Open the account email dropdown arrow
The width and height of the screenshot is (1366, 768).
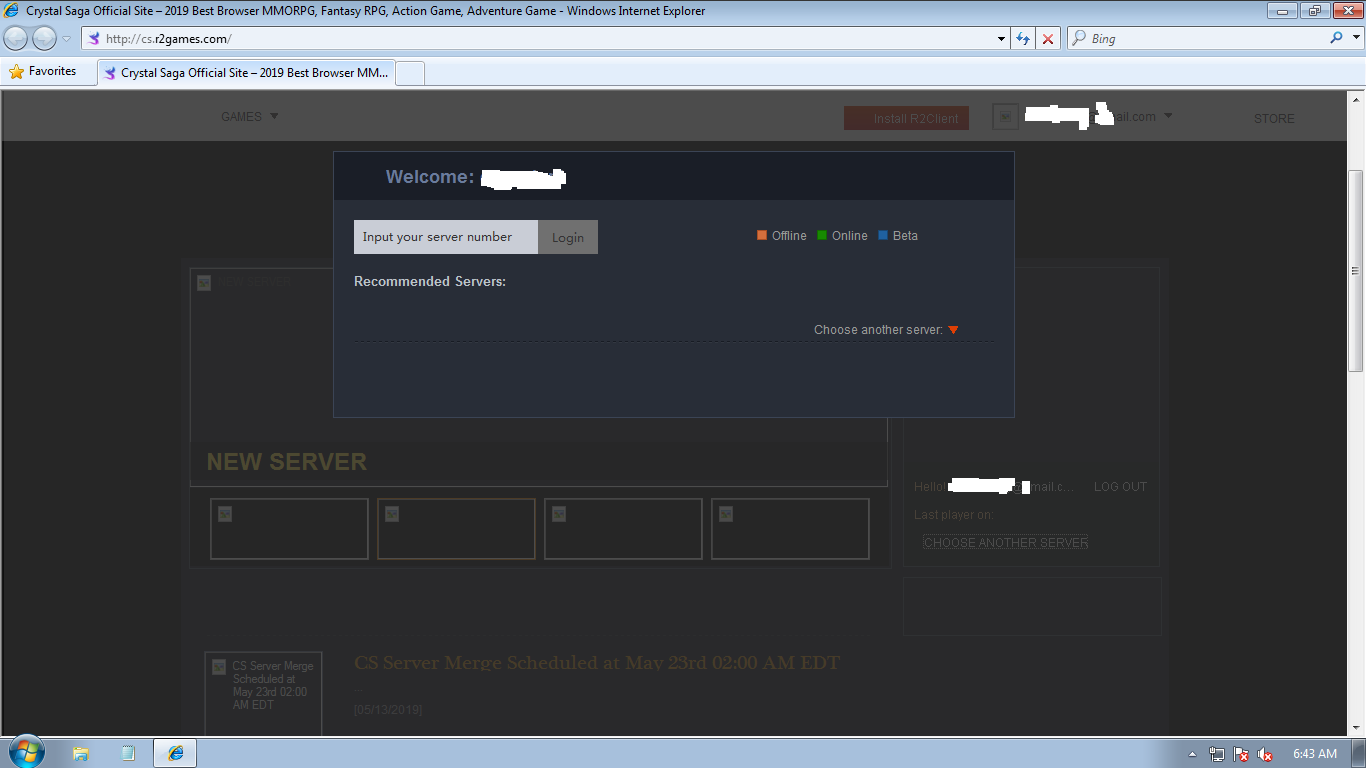pyautogui.click(x=1168, y=116)
